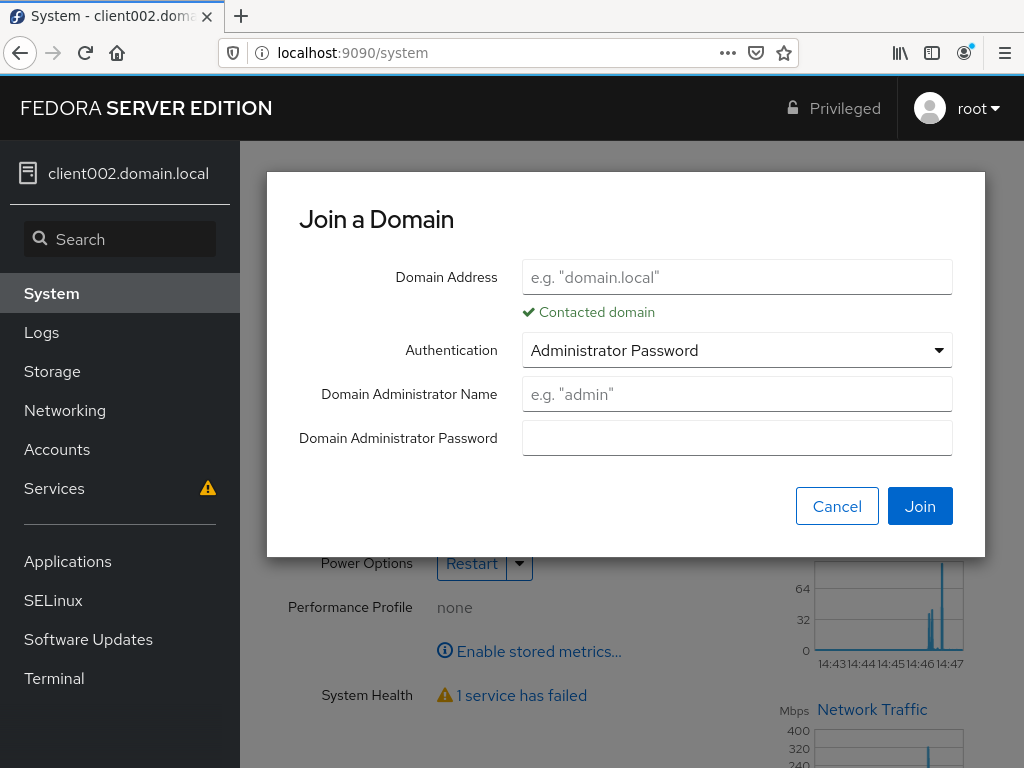The image size is (1024, 768).
Task: Open the Firefox account icon
Action: pyautogui.click(x=964, y=53)
